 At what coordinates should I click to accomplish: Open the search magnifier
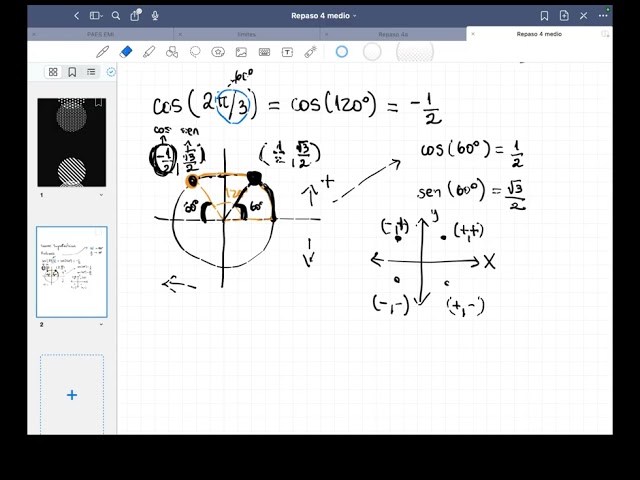pyautogui.click(x=116, y=16)
